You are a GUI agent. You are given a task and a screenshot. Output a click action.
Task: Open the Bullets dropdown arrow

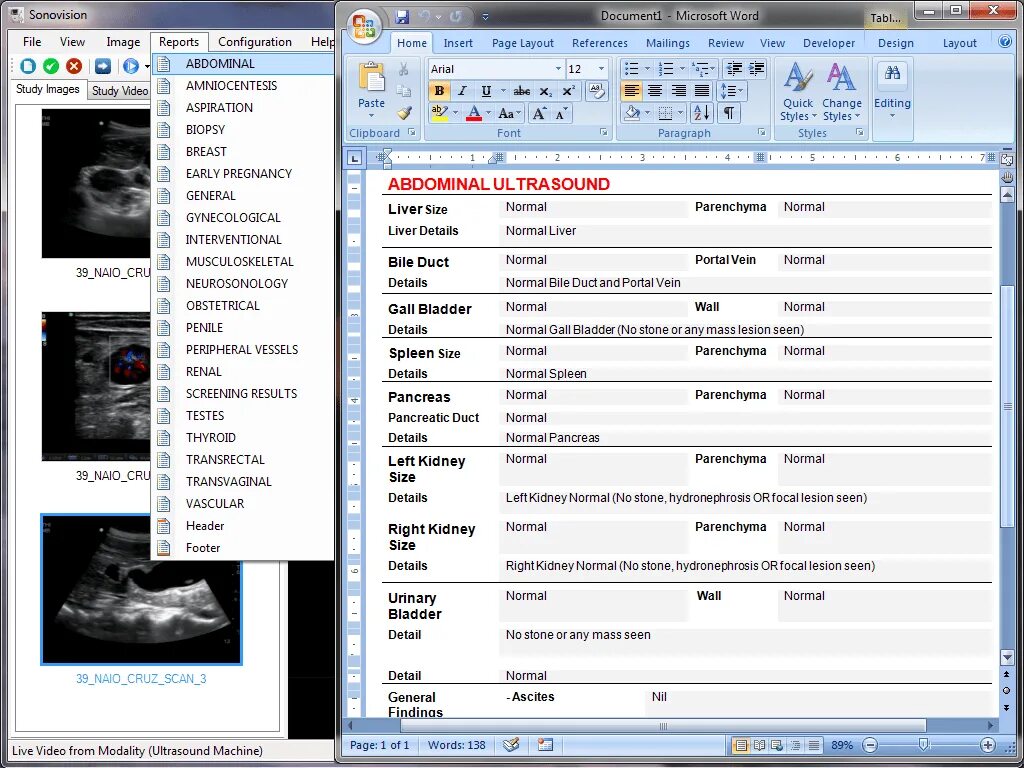click(647, 69)
